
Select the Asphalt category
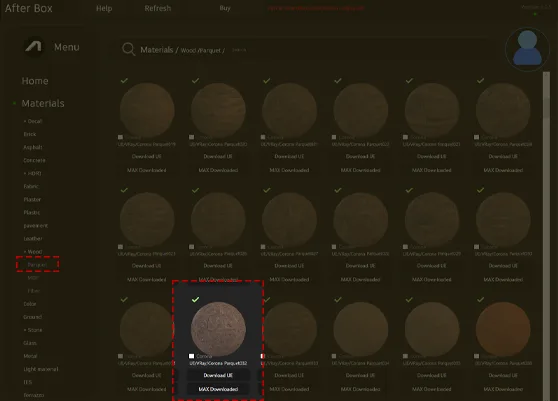click(x=33, y=147)
